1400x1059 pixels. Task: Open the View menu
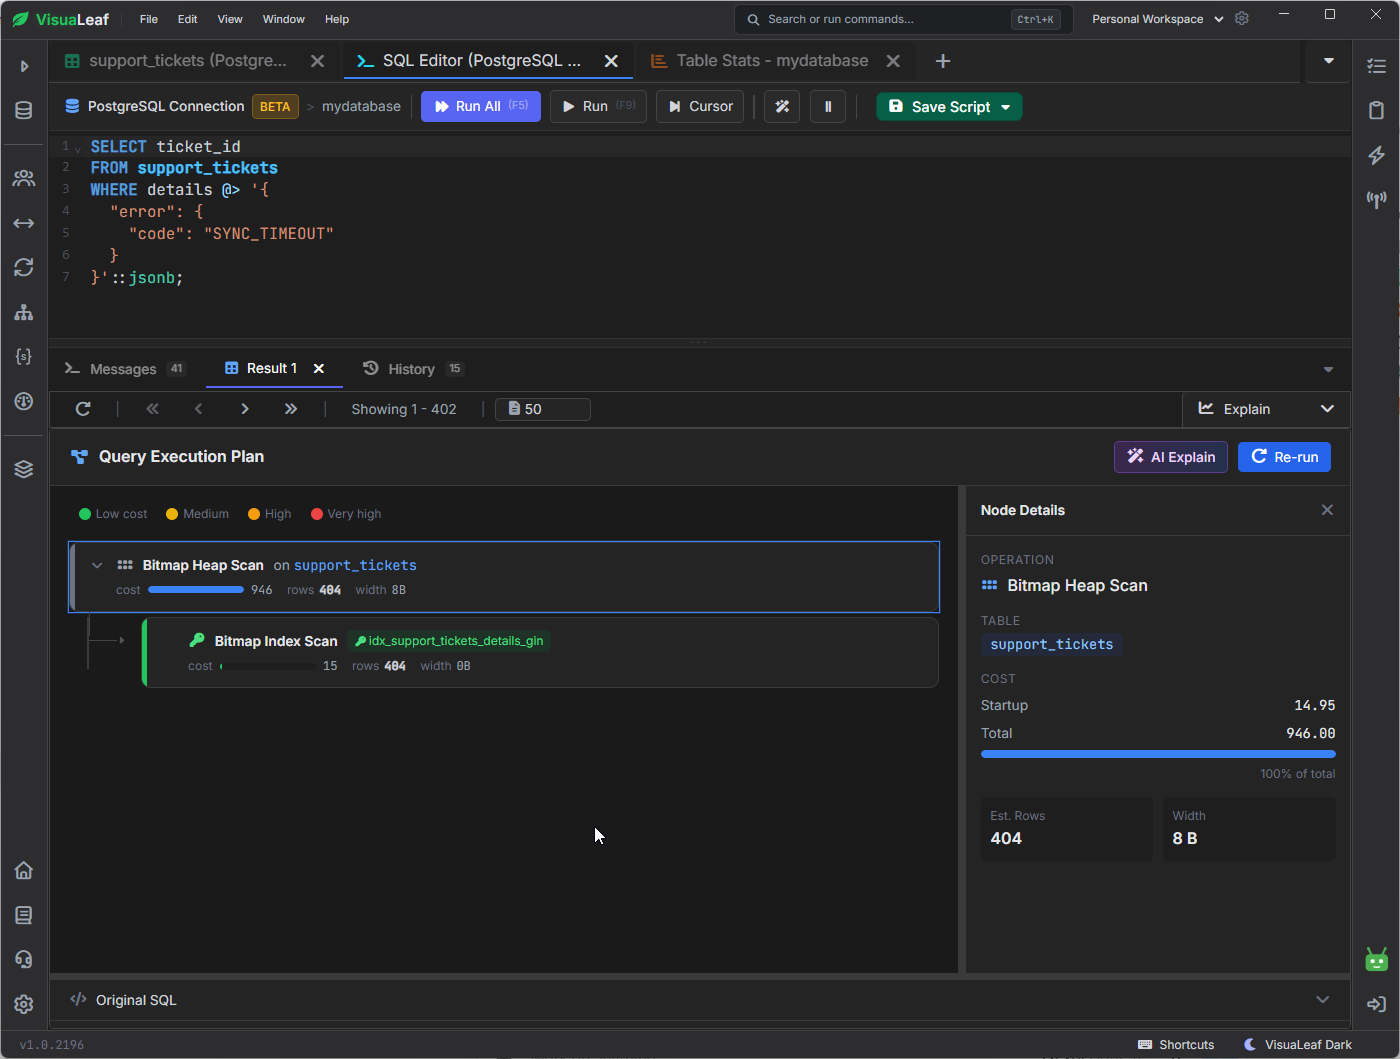coord(230,19)
